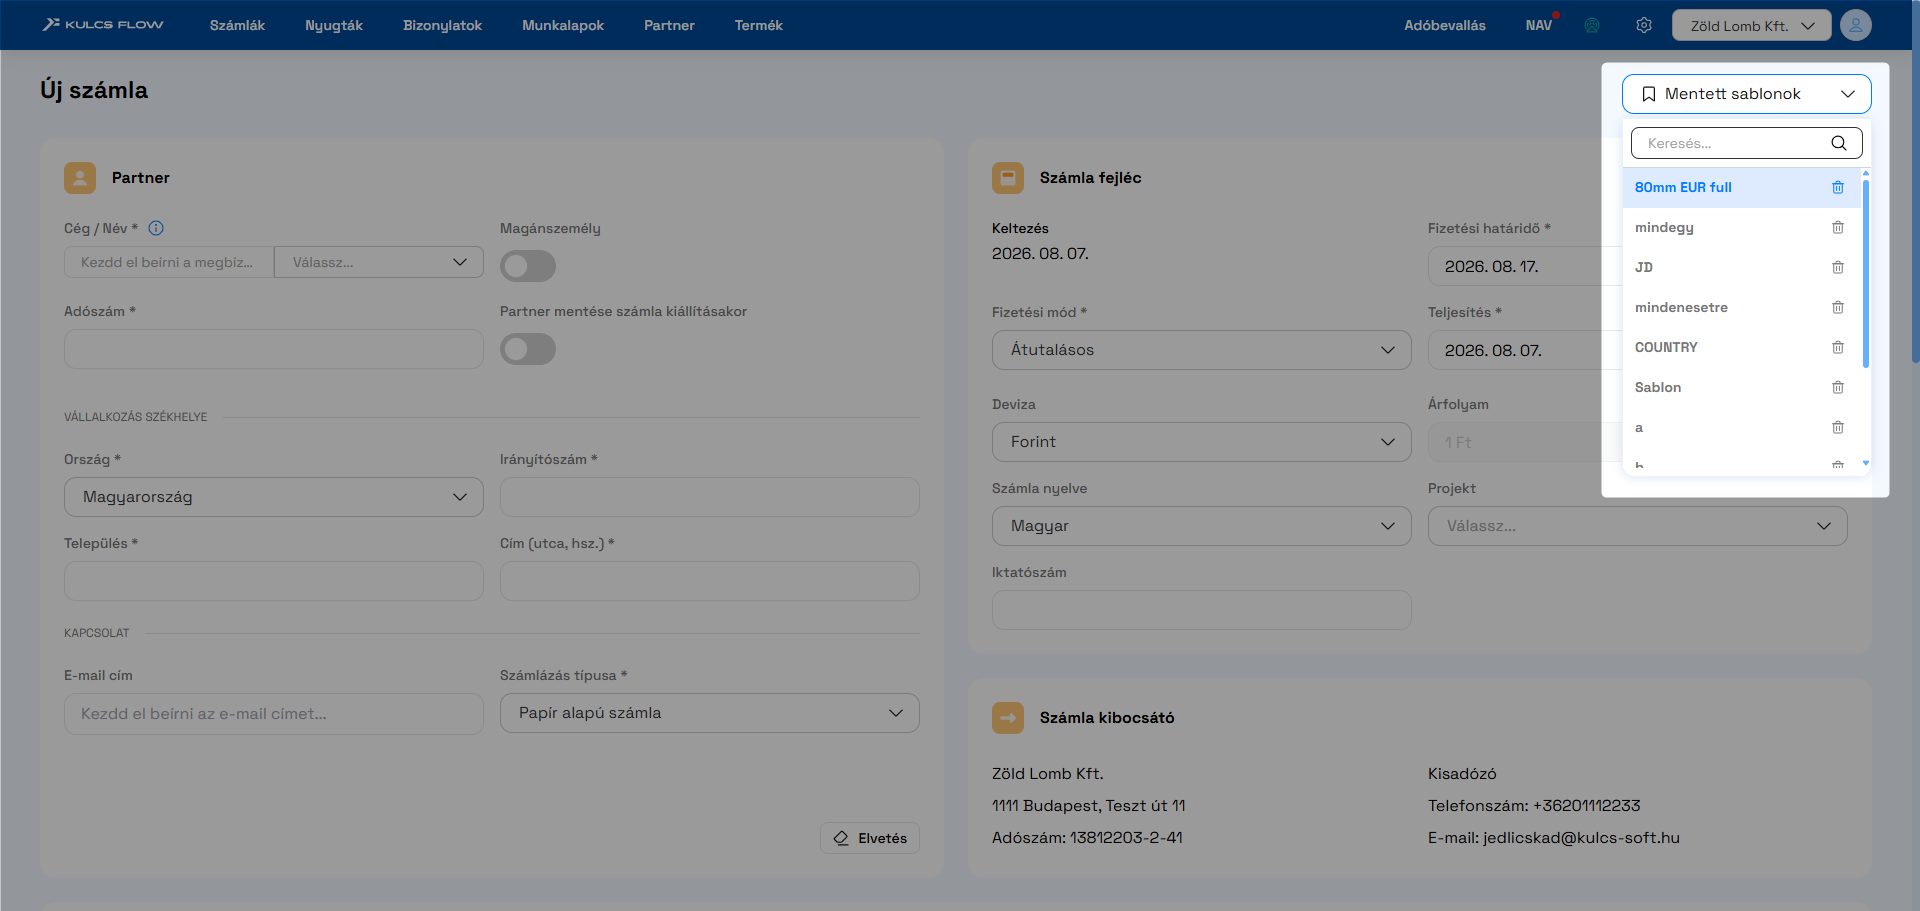Toggle Partner mentése számla kiállításakor switch
The image size is (1920, 911).
[528, 349]
